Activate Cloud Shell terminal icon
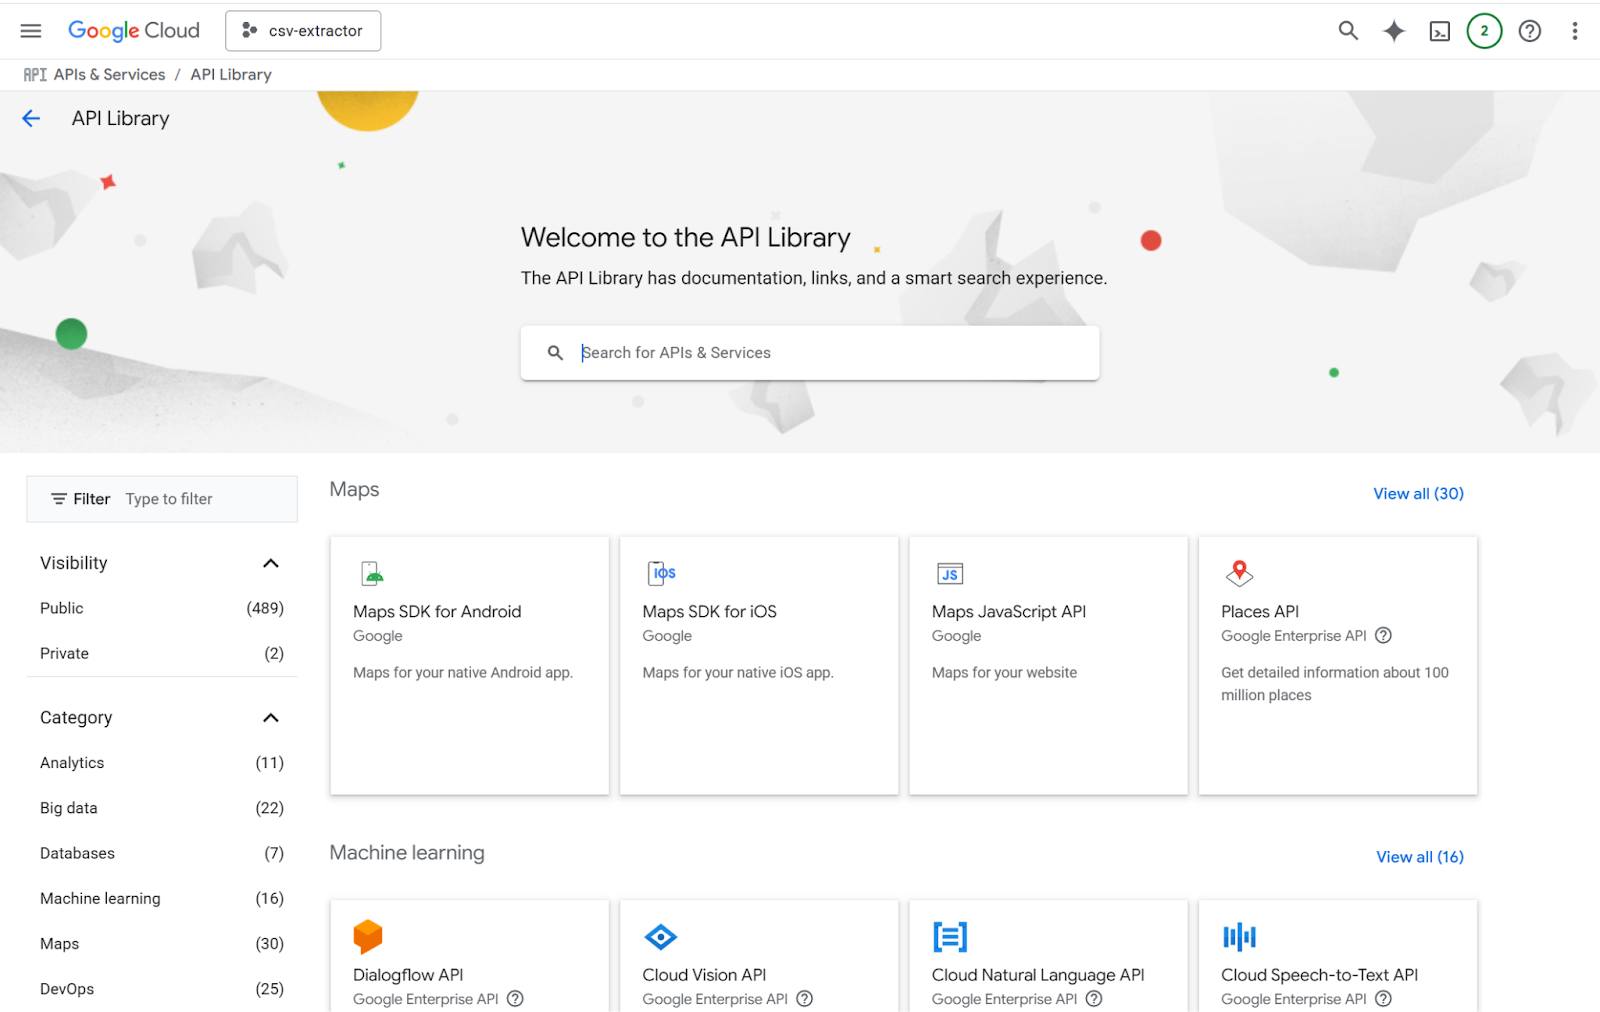1600x1012 pixels. click(x=1439, y=31)
